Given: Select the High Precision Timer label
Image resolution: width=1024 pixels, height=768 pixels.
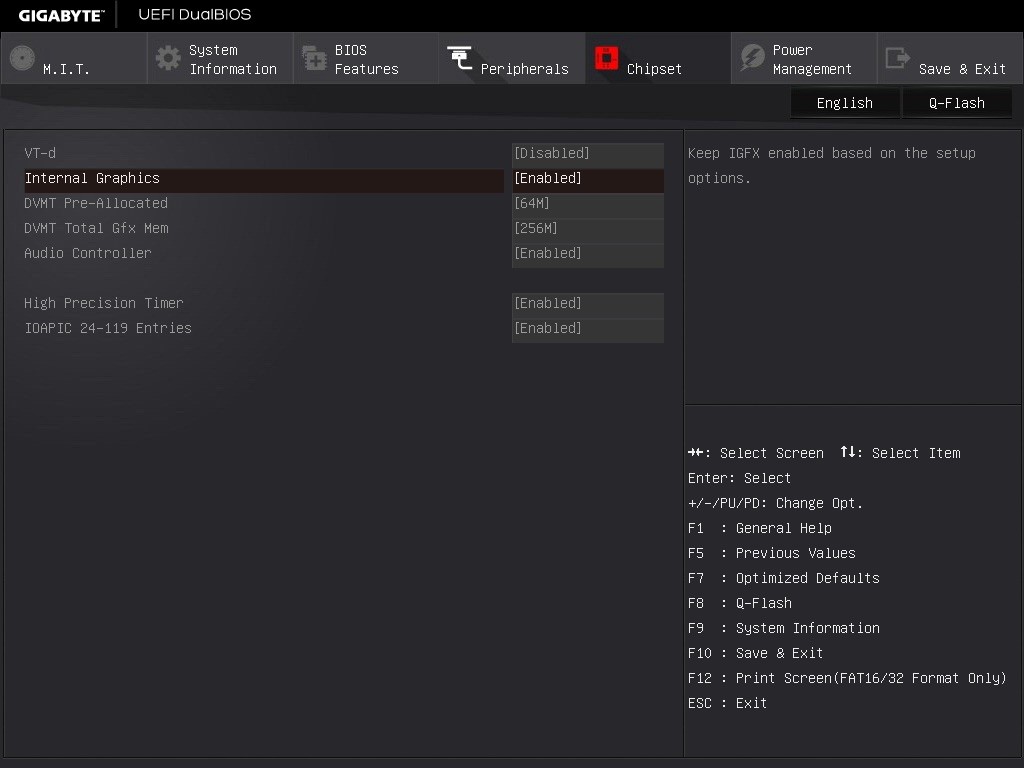Looking at the screenshot, I should click(x=104, y=303).
